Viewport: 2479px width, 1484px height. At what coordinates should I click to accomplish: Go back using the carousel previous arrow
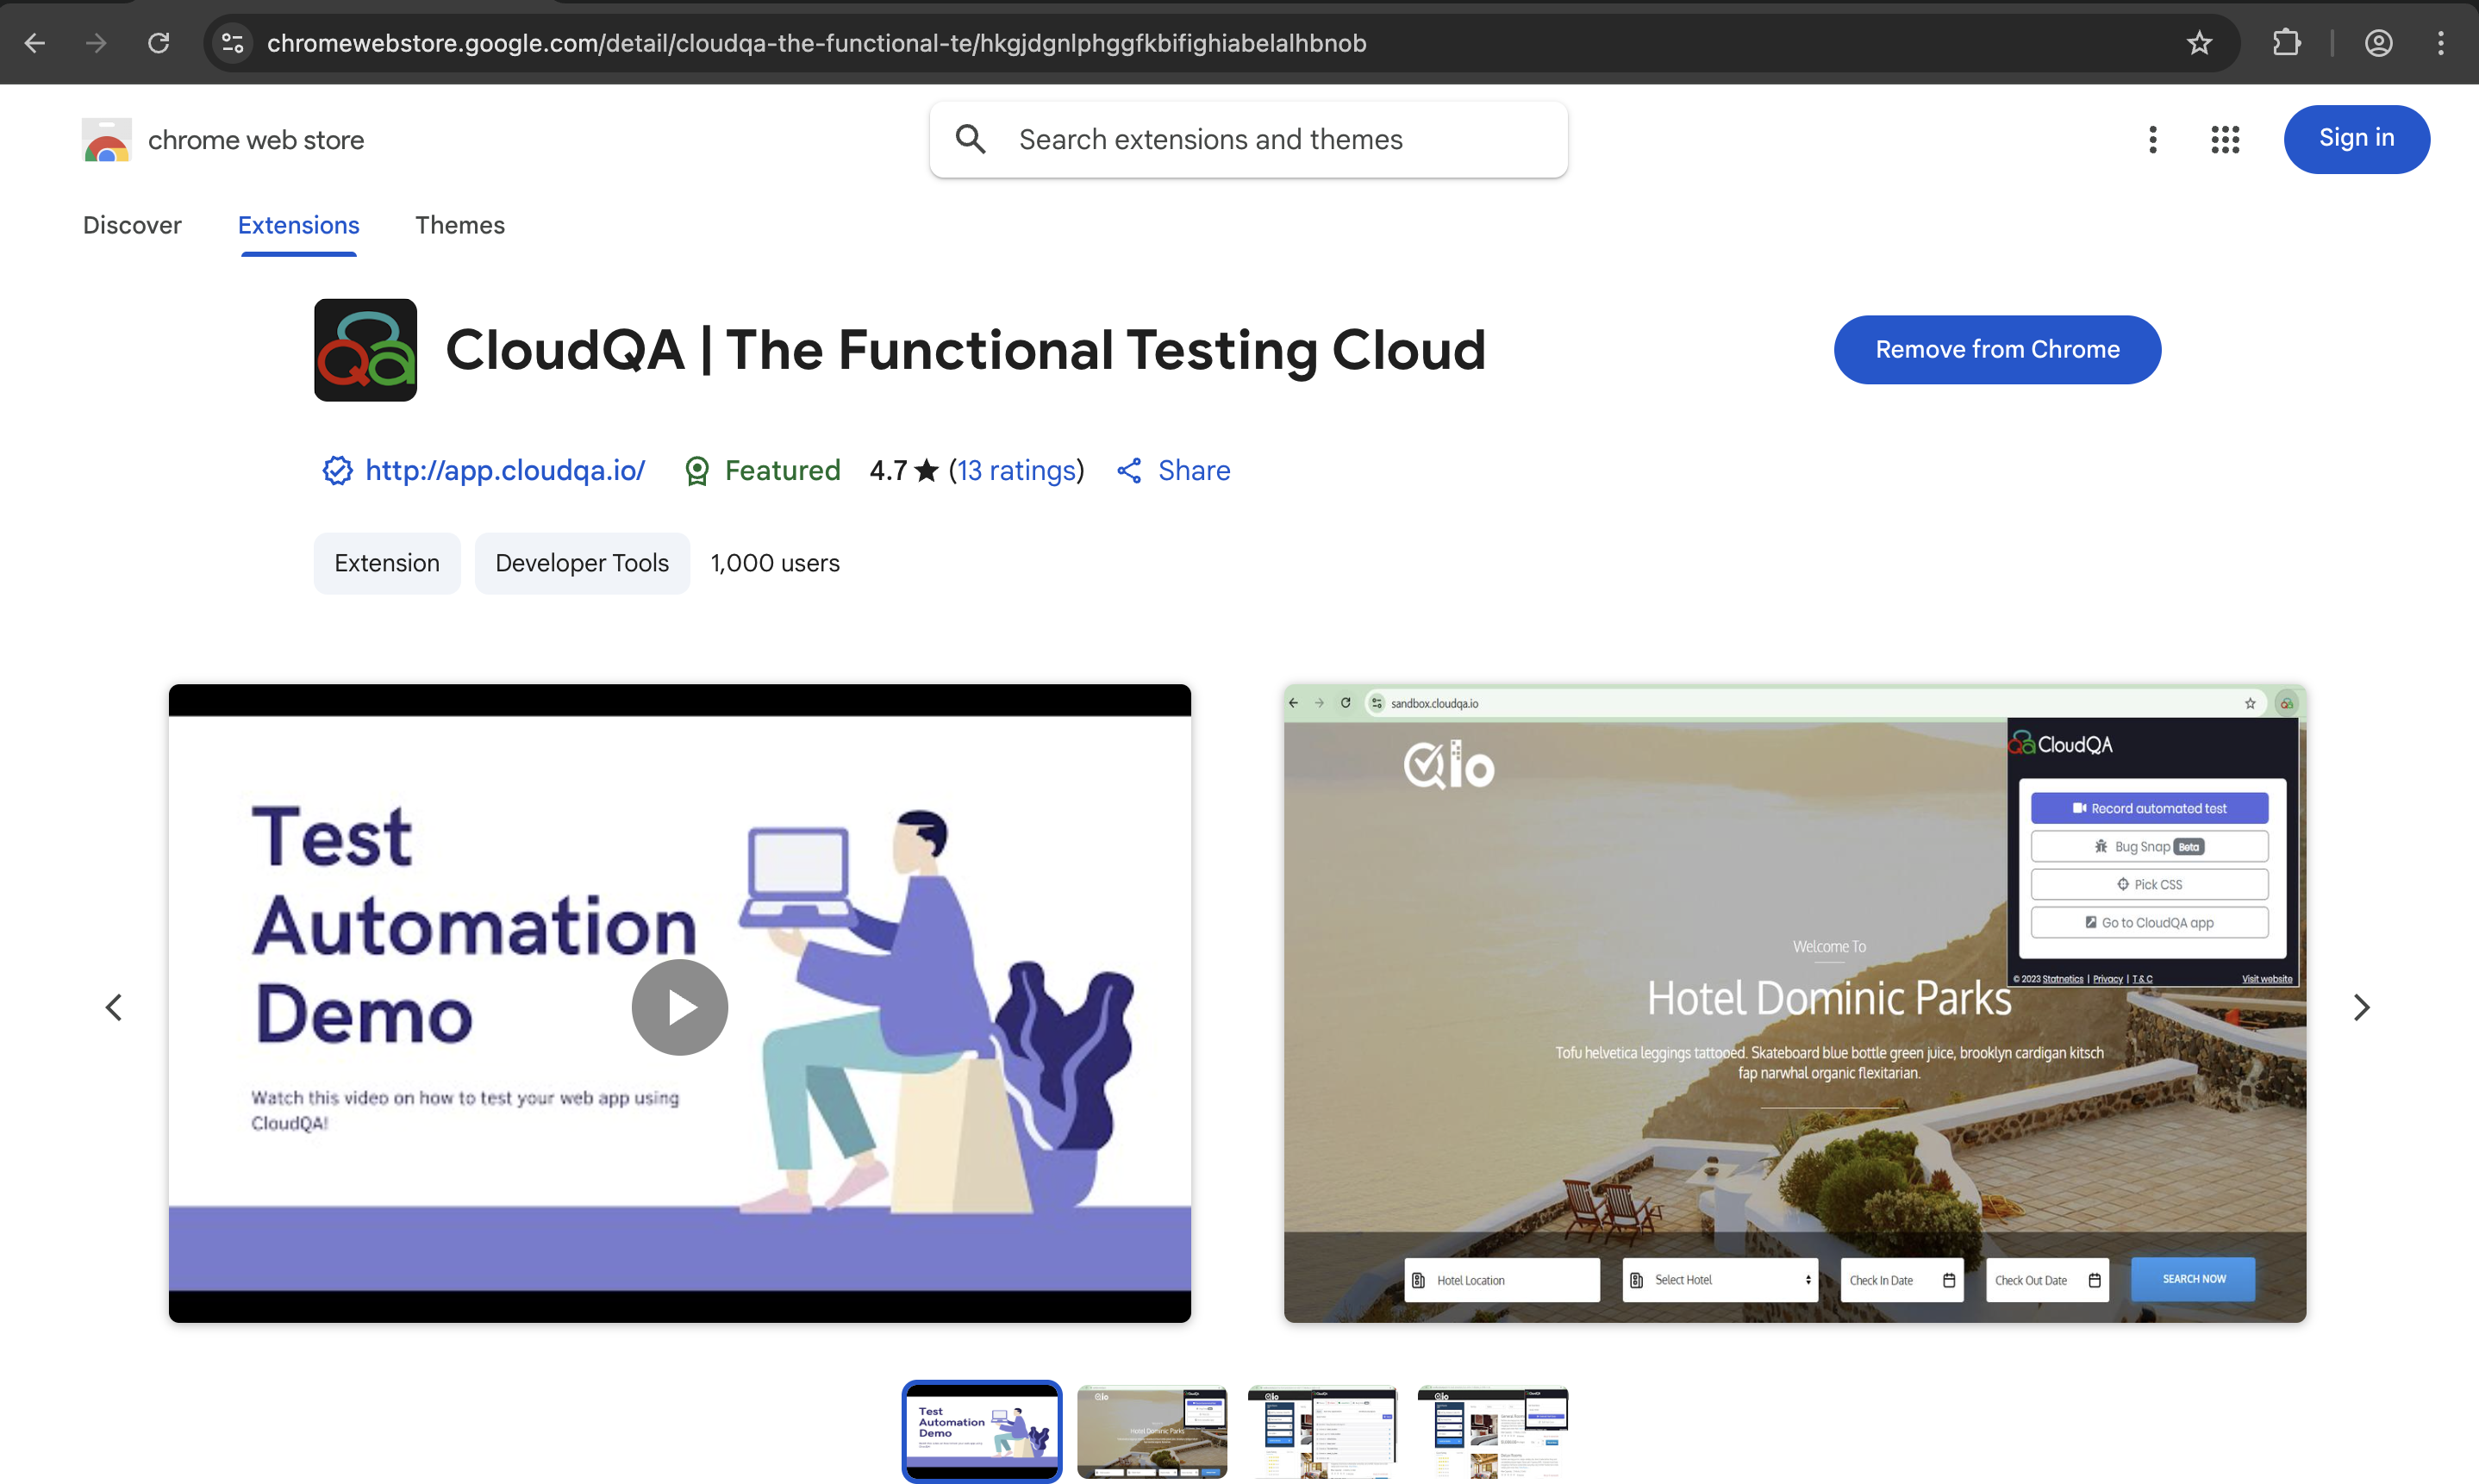point(114,1006)
